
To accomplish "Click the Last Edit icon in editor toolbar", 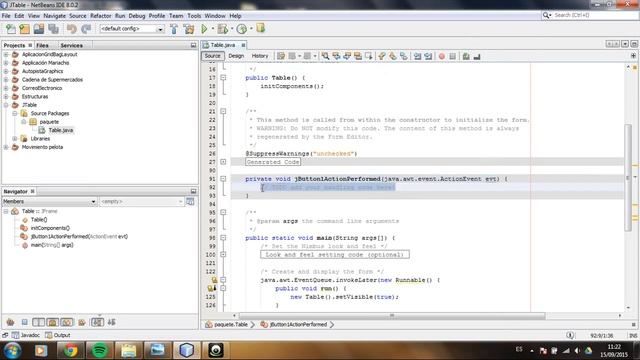I will click(x=281, y=56).
